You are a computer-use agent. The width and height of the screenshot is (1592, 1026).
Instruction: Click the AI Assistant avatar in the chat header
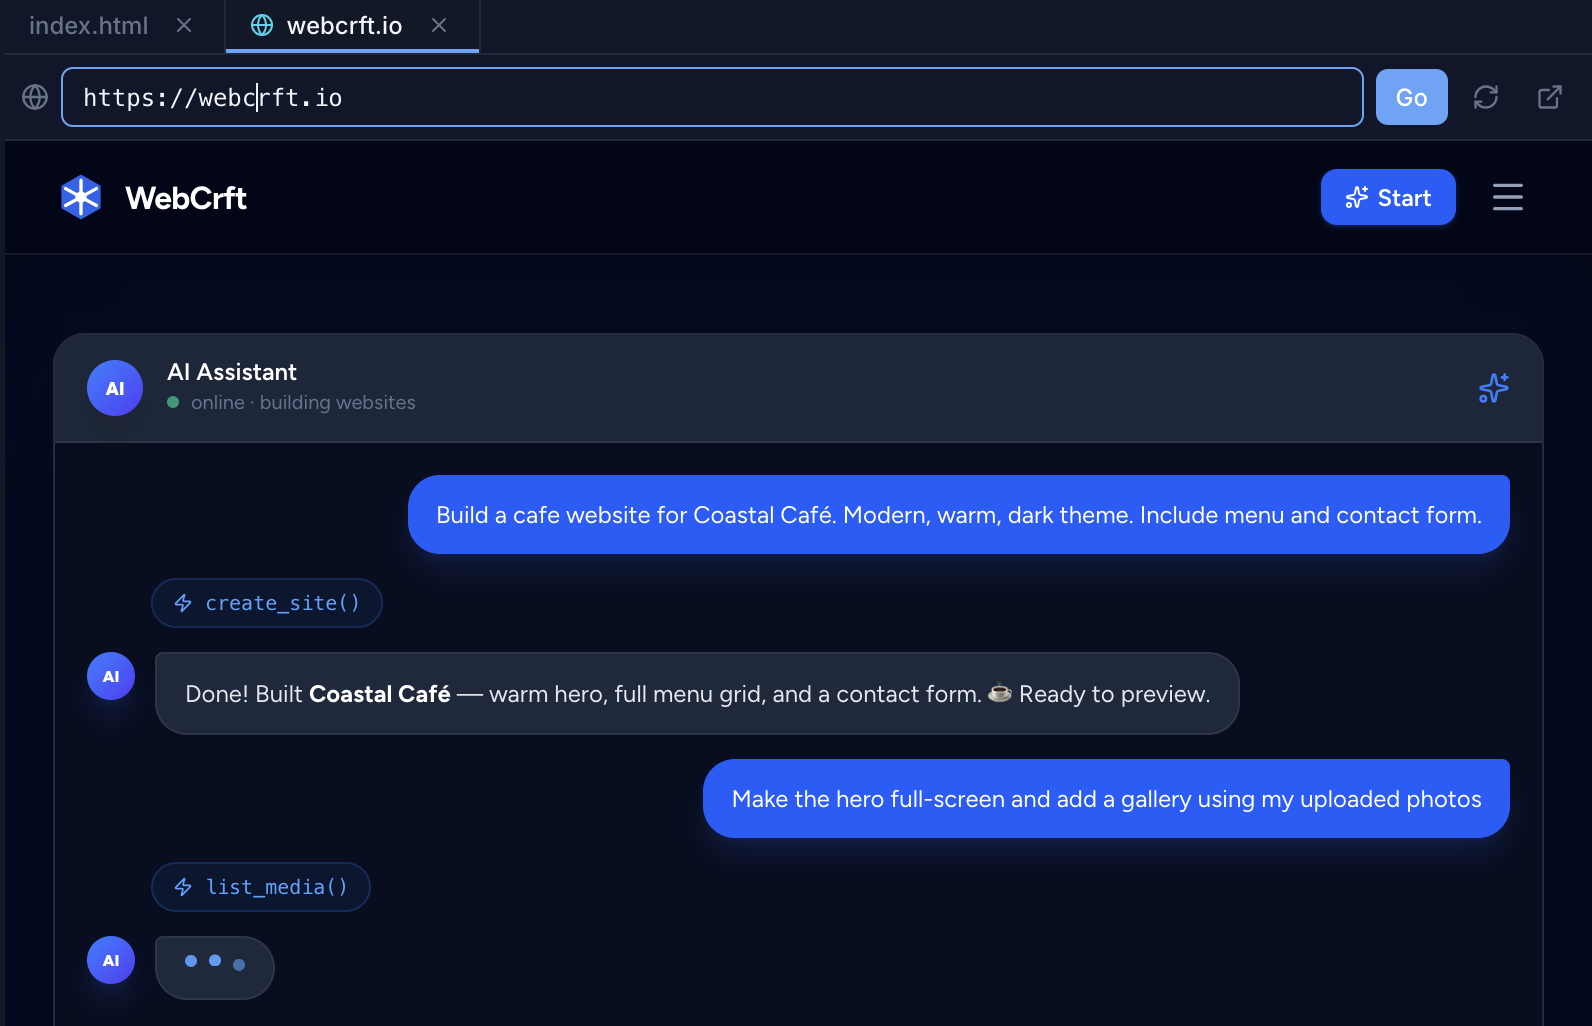(x=114, y=388)
